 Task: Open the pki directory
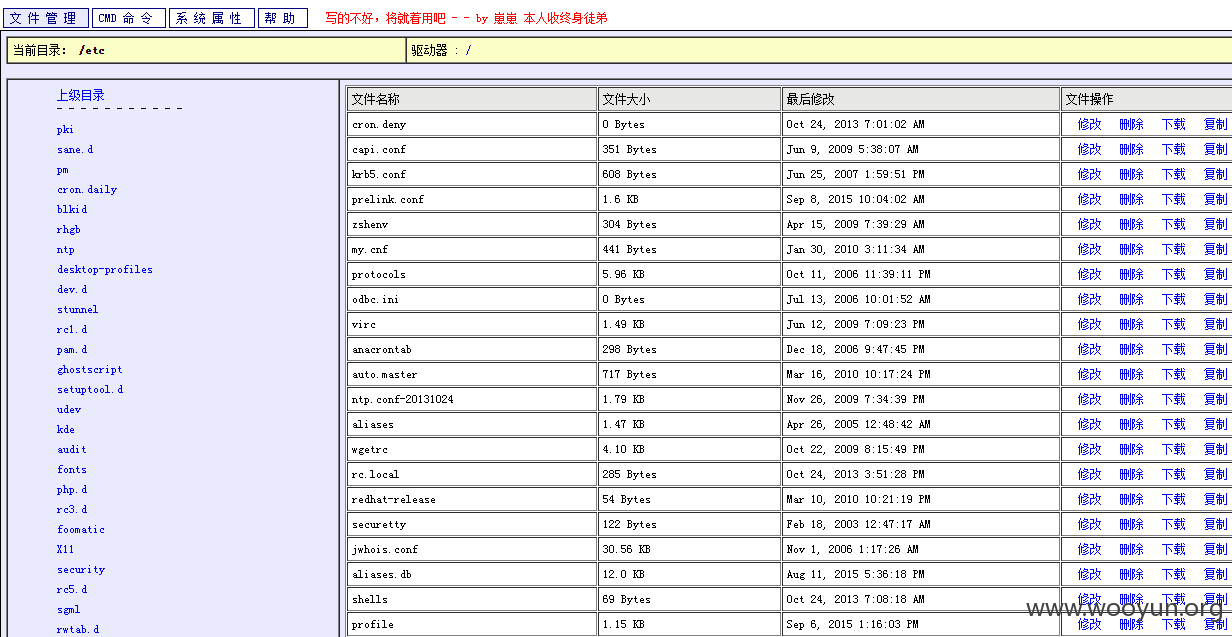(x=65, y=130)
